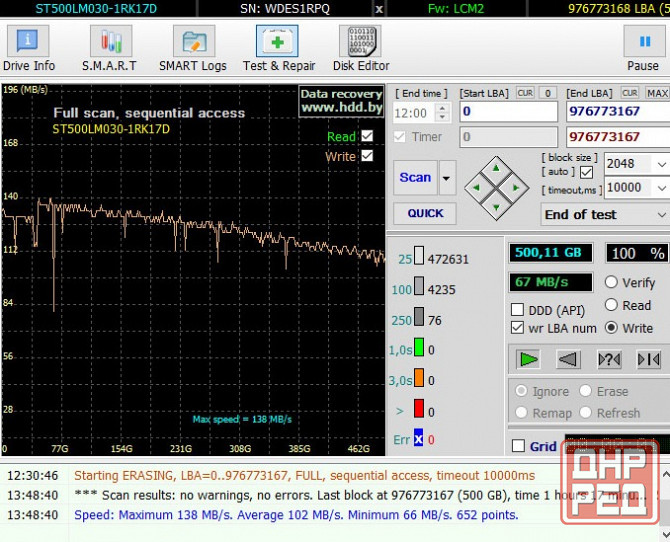Click the Fw: LCM2 firmware label
The width and height of the screenshot is (670, 542).
pyautogui.click(x=456, y=9)
